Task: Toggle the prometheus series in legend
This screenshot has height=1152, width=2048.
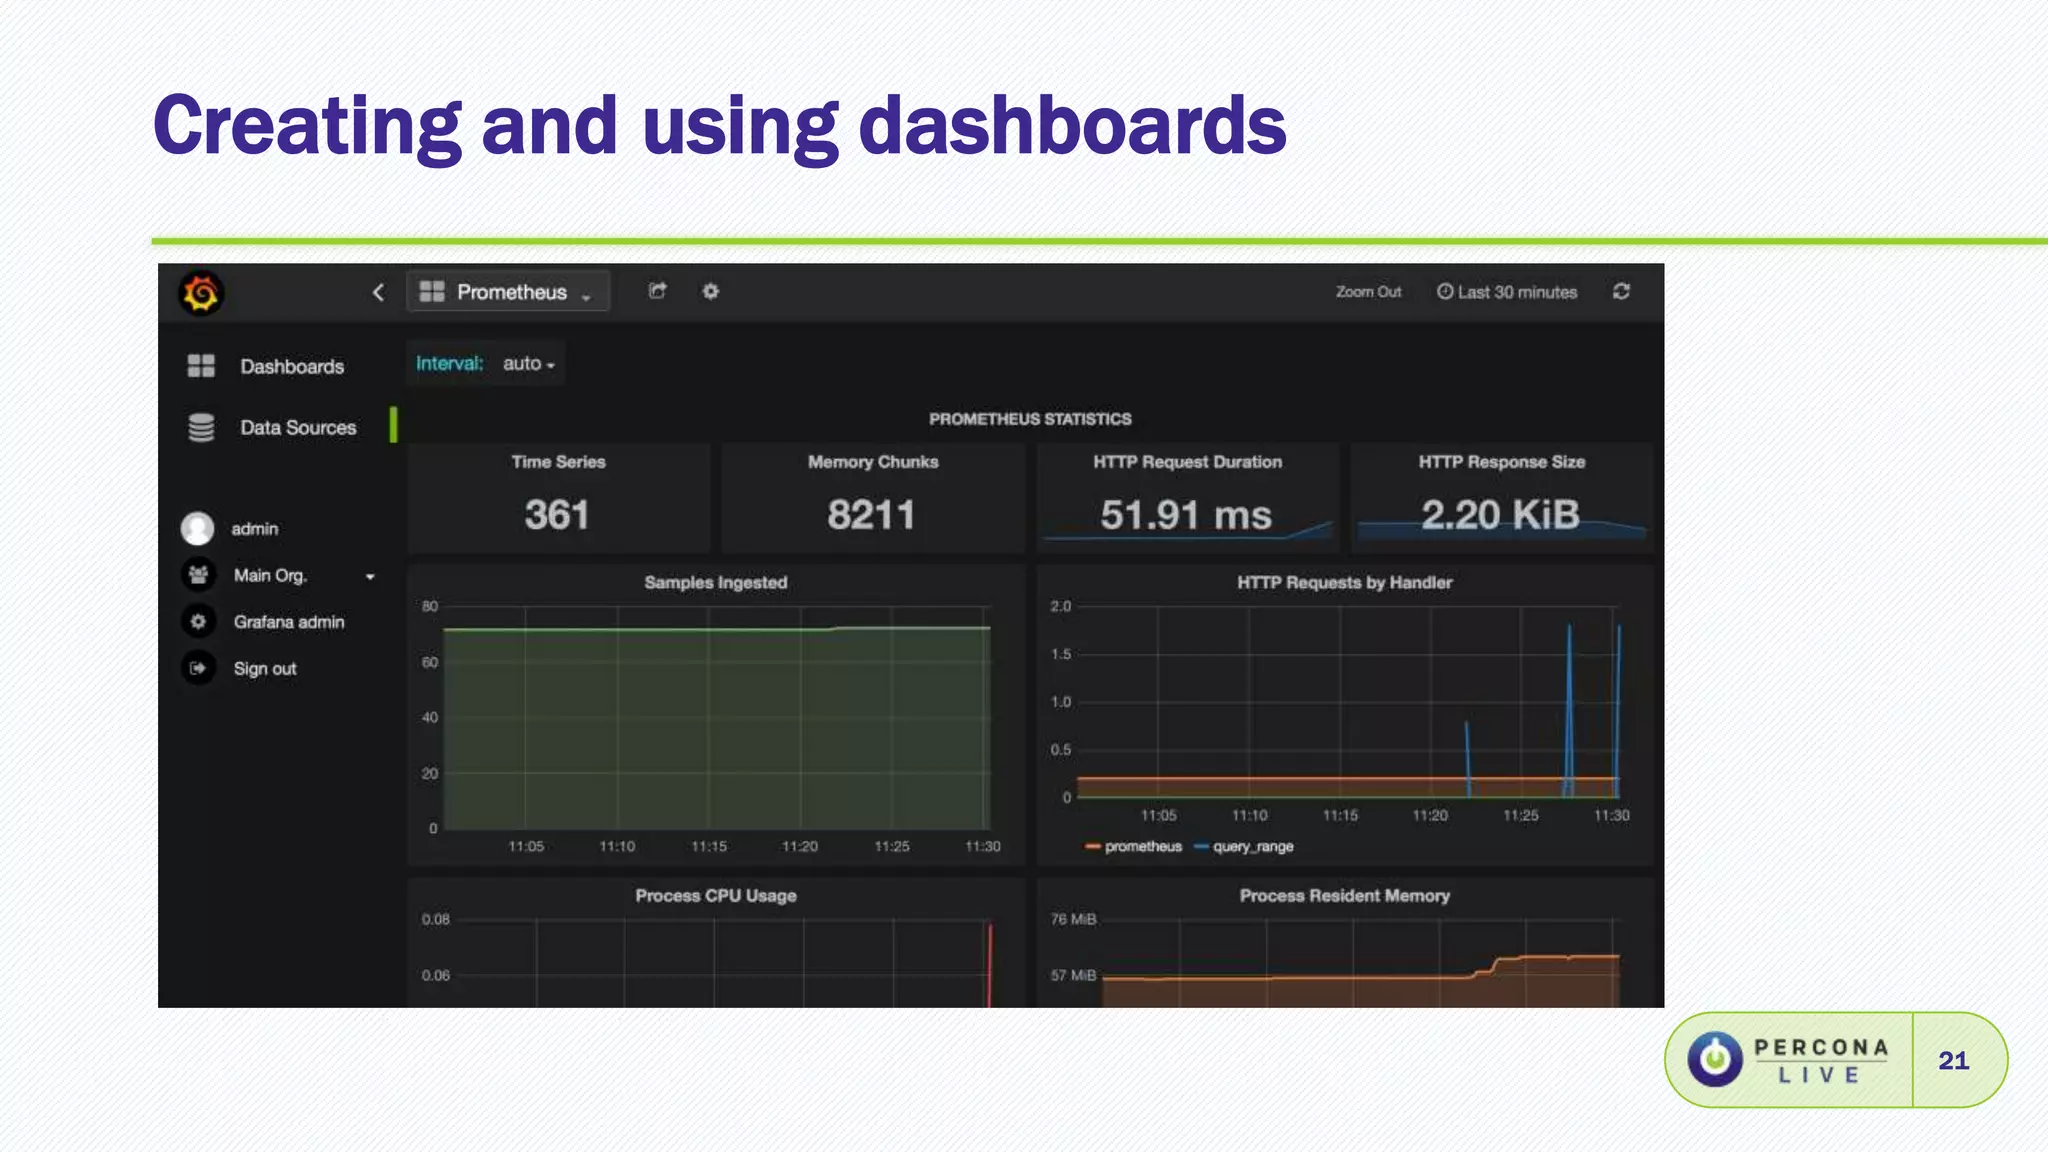Action: pyautogui.click(x=1142, y=846)
